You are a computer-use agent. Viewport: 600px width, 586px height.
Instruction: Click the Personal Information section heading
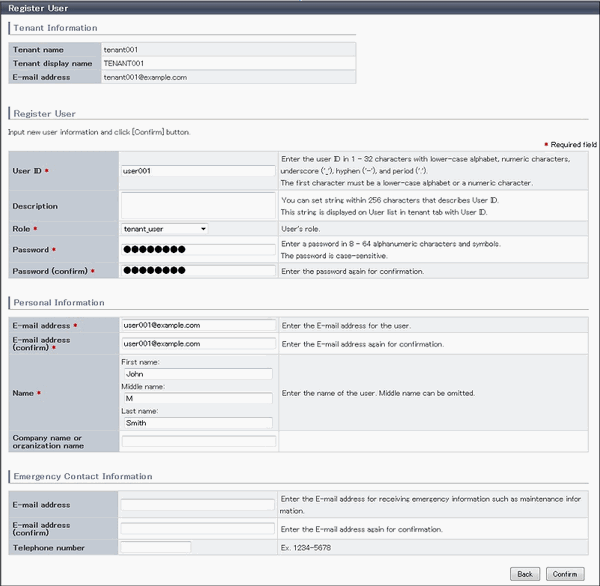59,303
